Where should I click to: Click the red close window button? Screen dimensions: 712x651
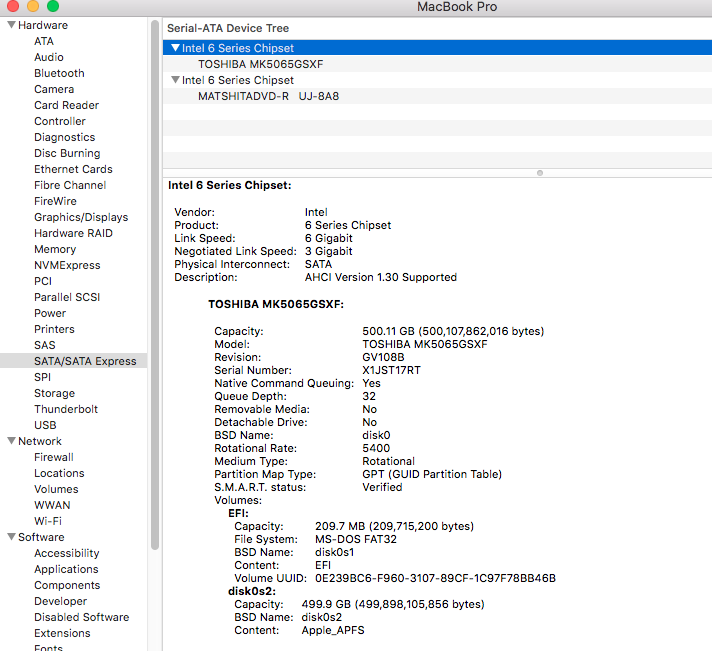13,5
